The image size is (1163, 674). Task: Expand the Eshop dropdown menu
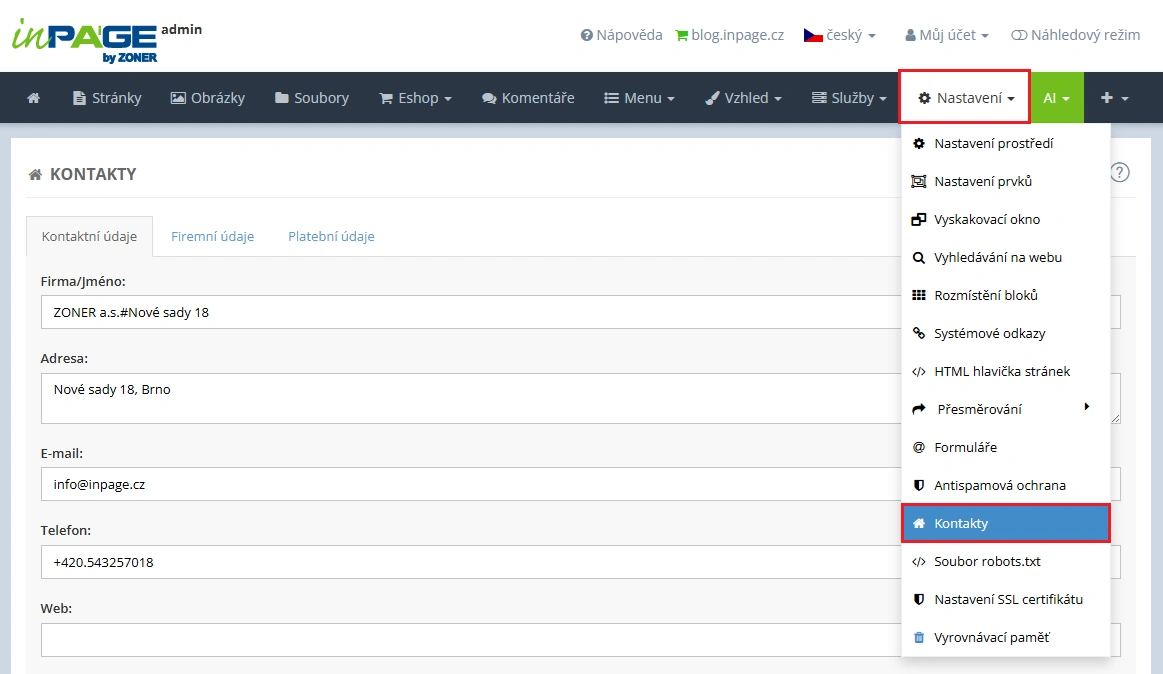pos(415,98)
